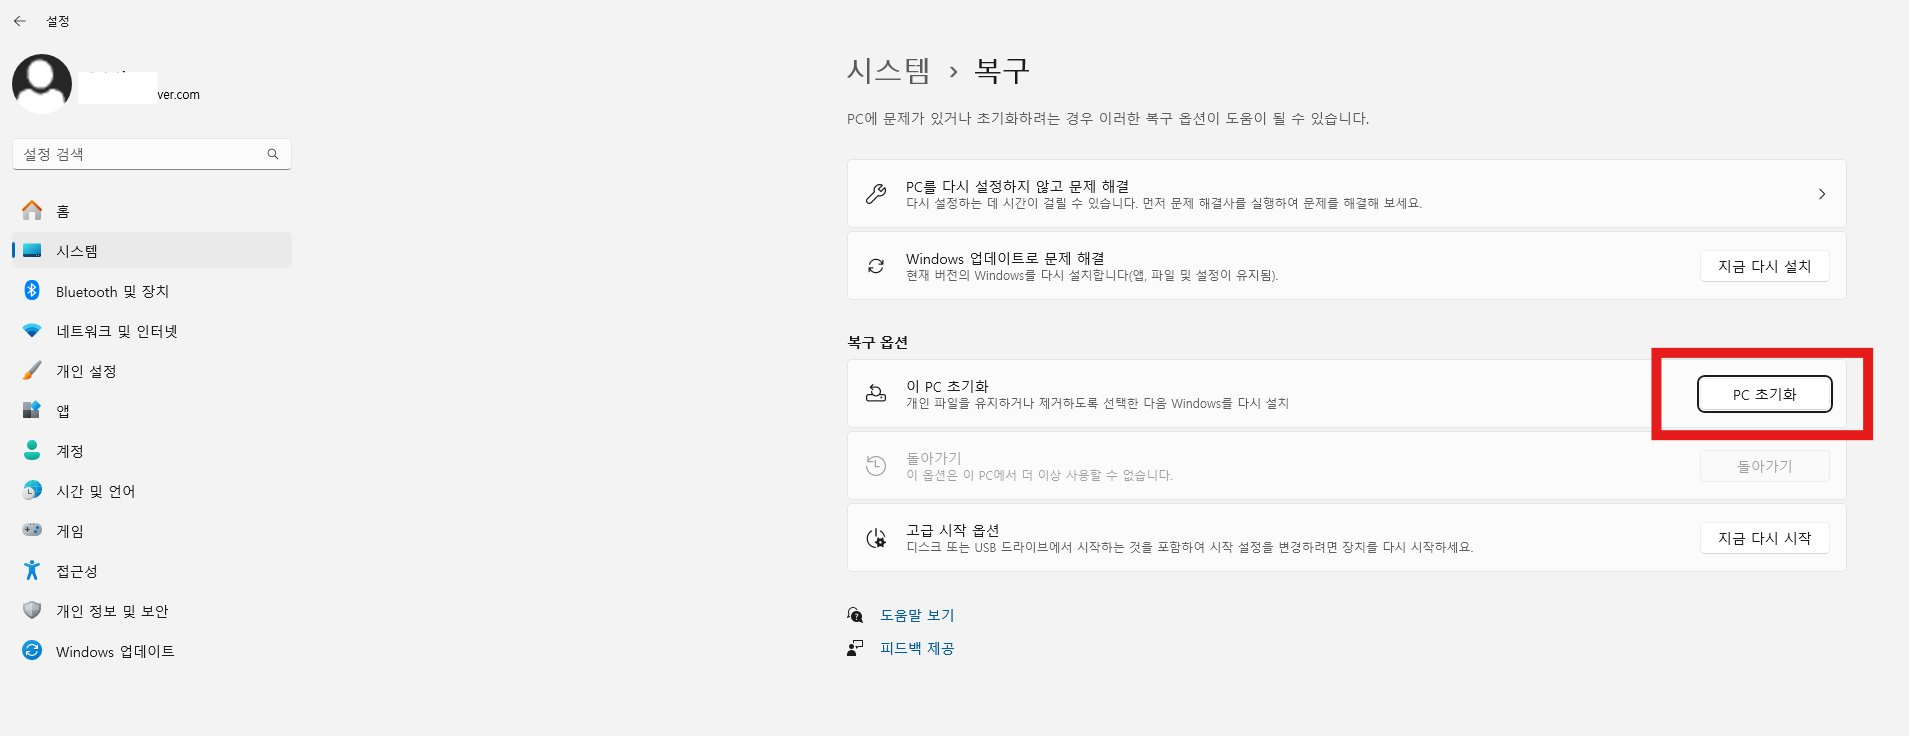Click the network Wi-Fi icon
This screenshot has height=736, width=1909.
pyautogui.click(x=32, y=331)
